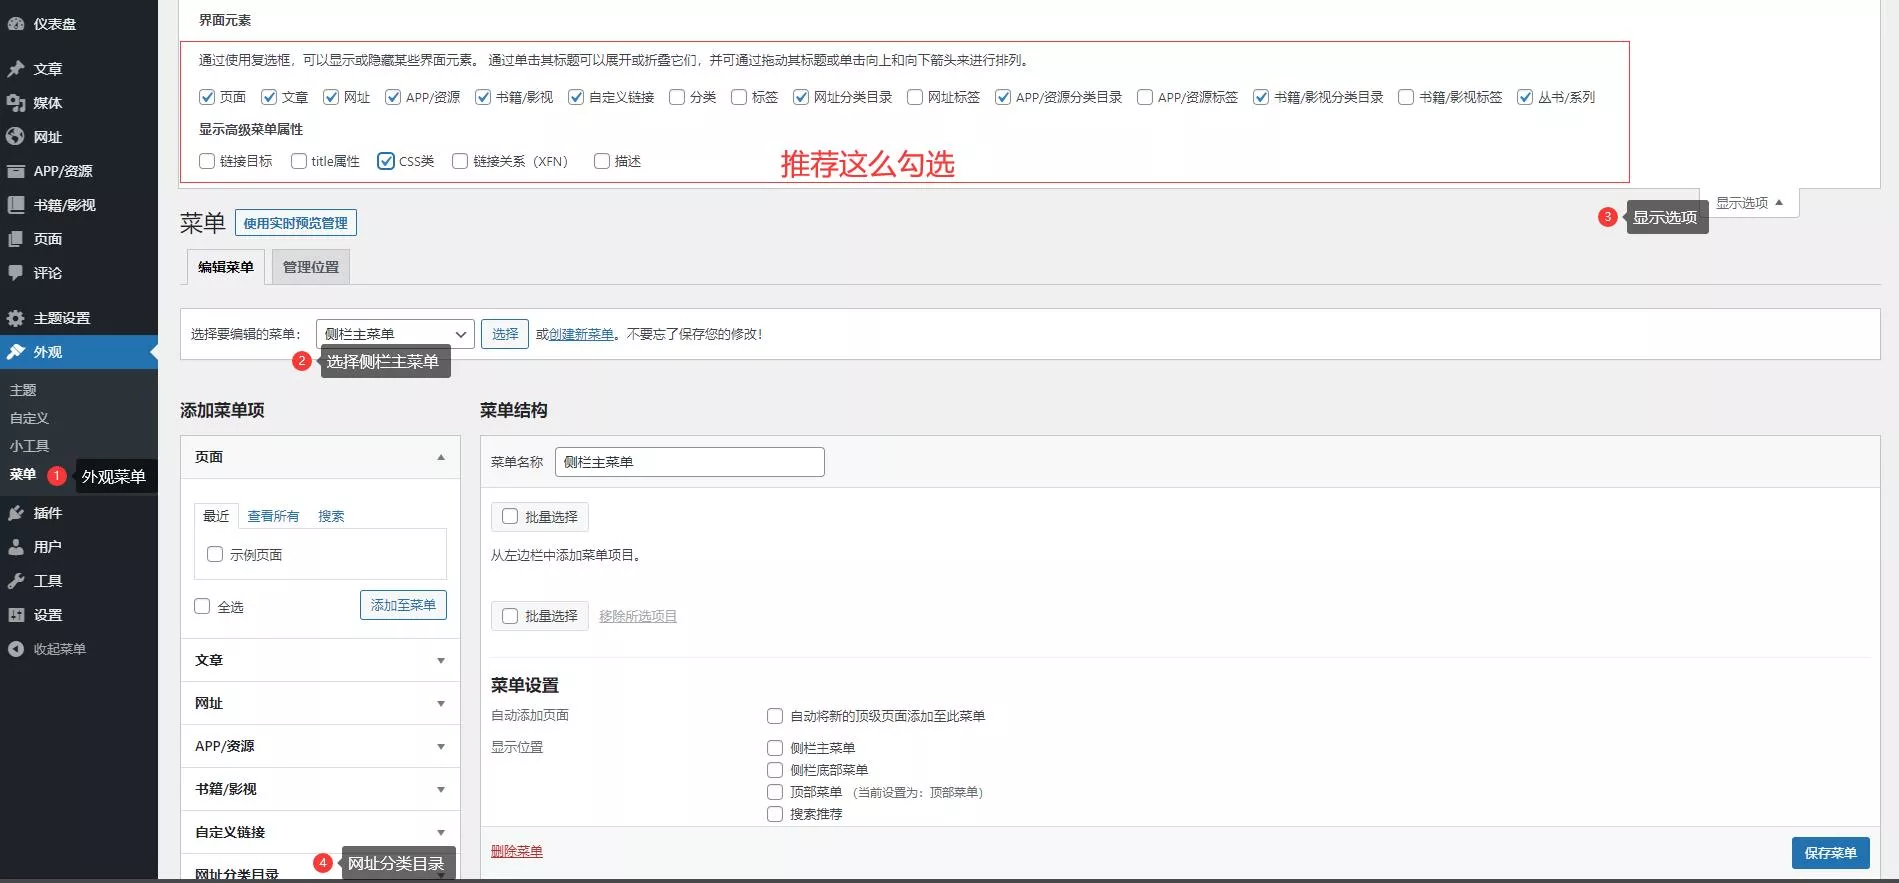Toggle the CSS类 checkbox
The width and height of the screenshot is (1899, 883).
click(386, 161)
